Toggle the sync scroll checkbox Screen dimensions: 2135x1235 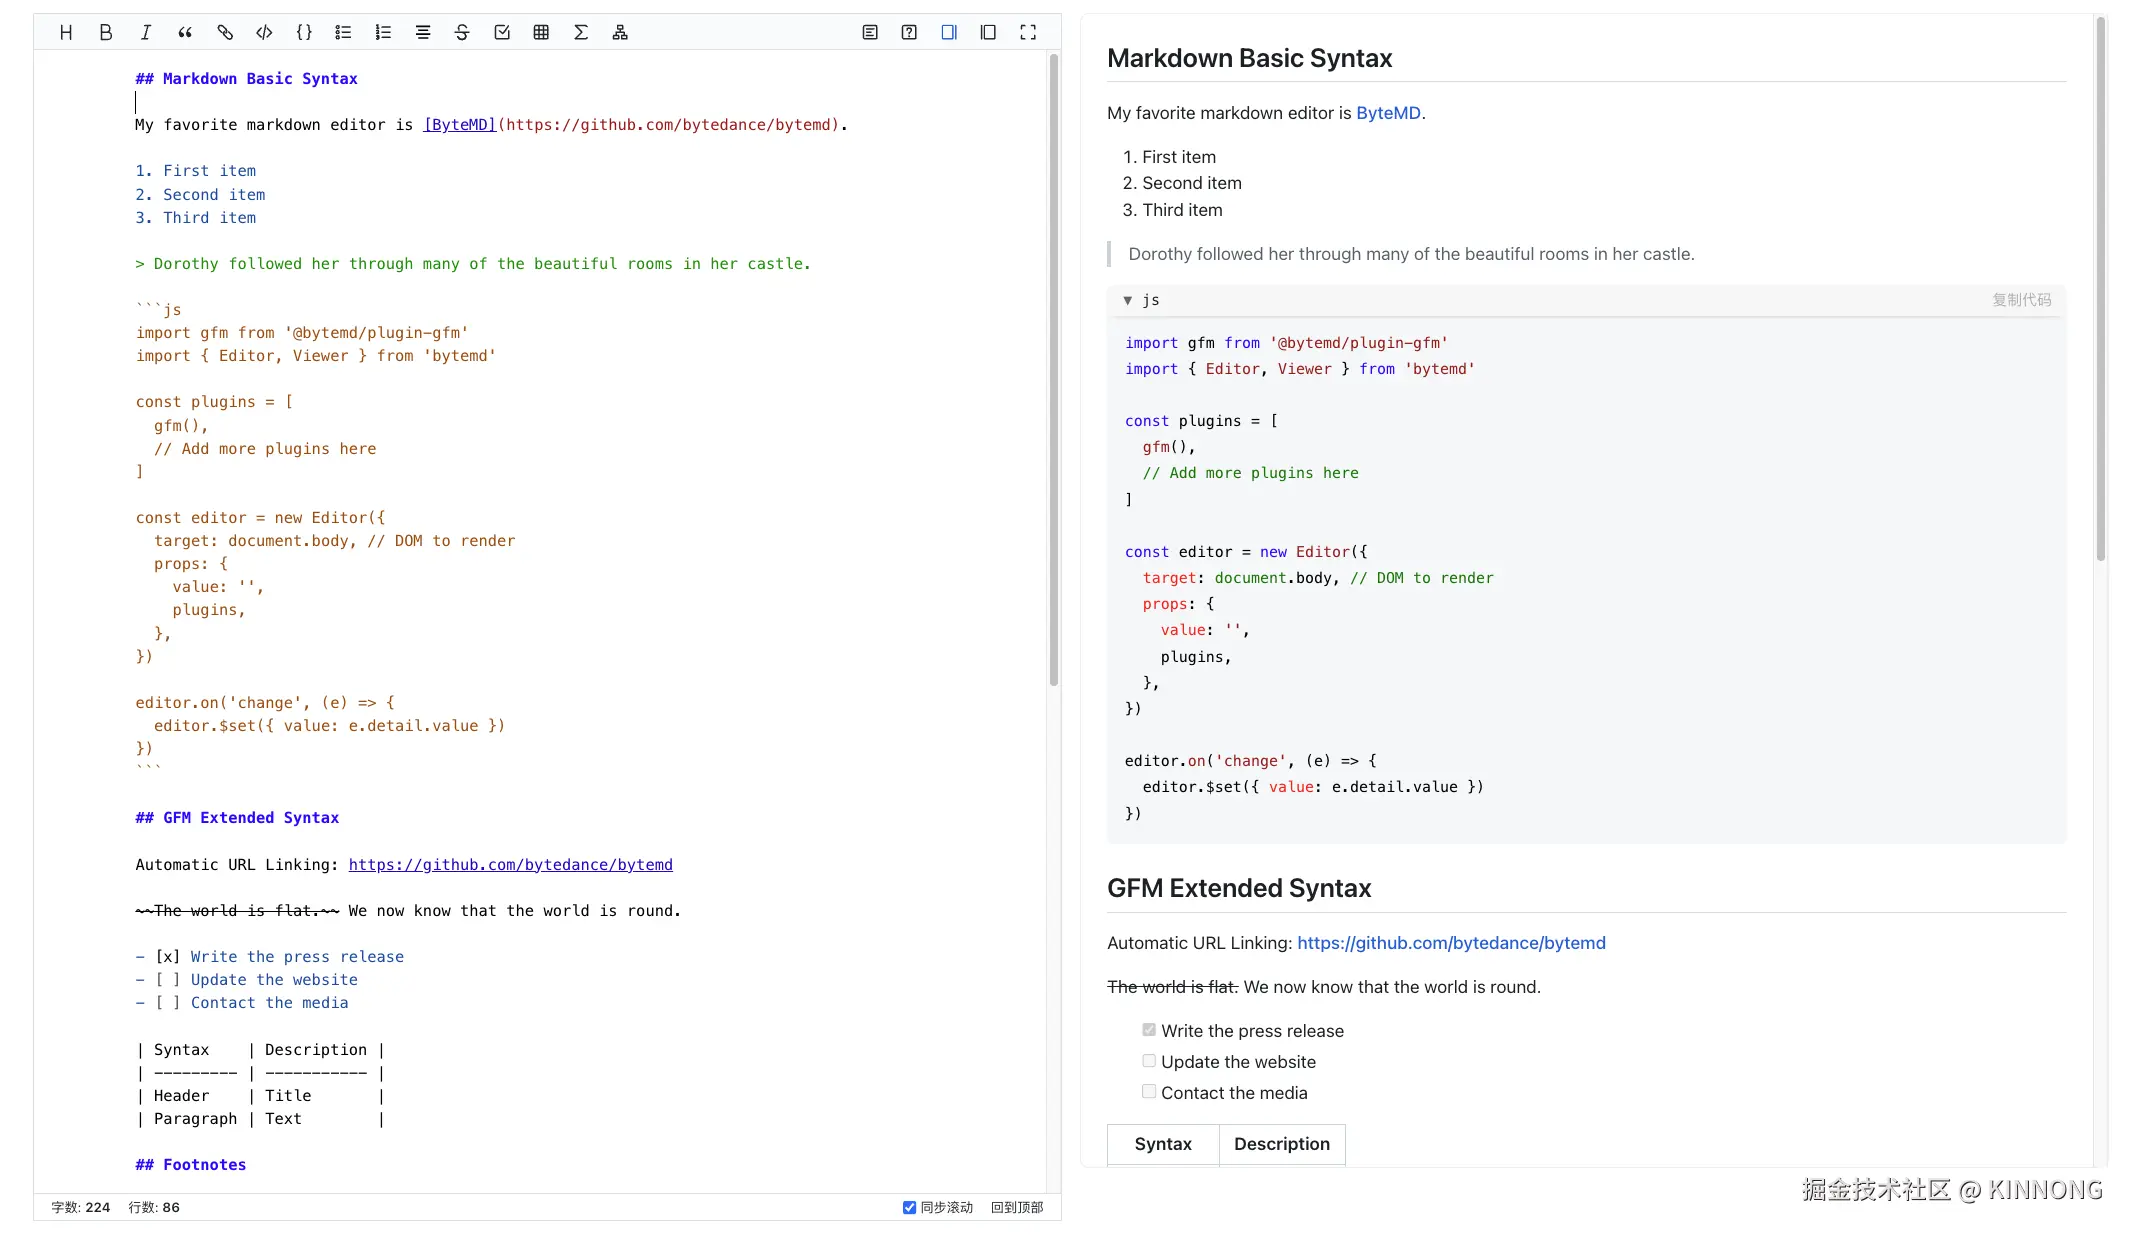[909, 1207]
